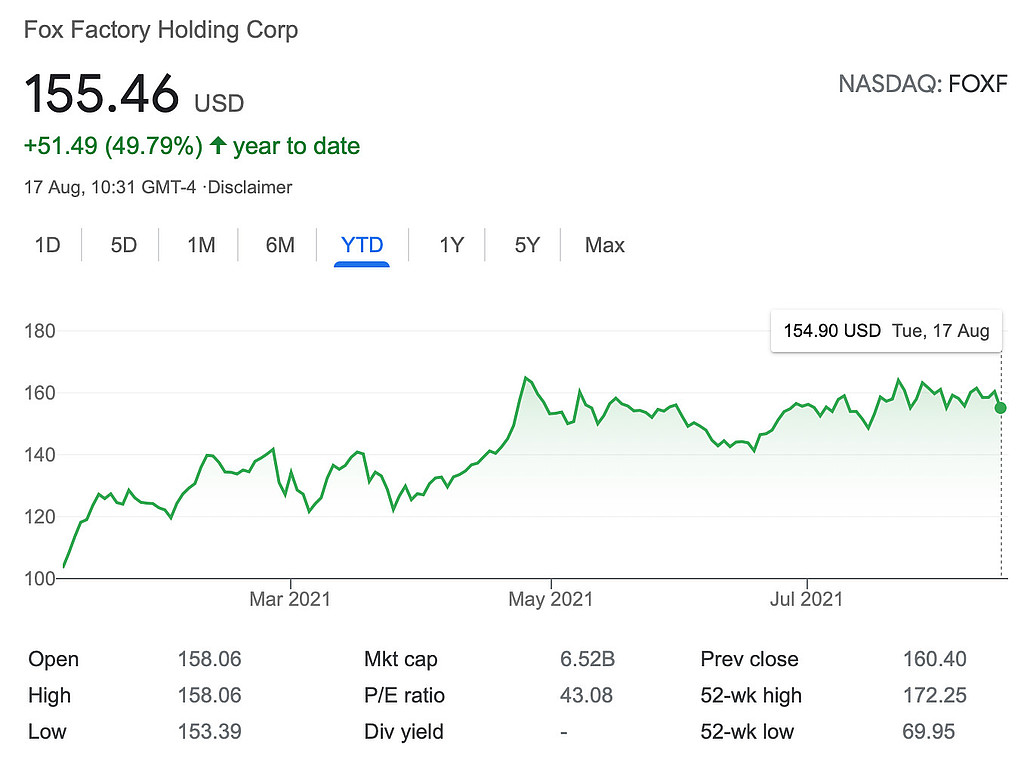Click the Mar 2021 axis label
Viewport: 1024px width, 772px height.
coord(290,600)
